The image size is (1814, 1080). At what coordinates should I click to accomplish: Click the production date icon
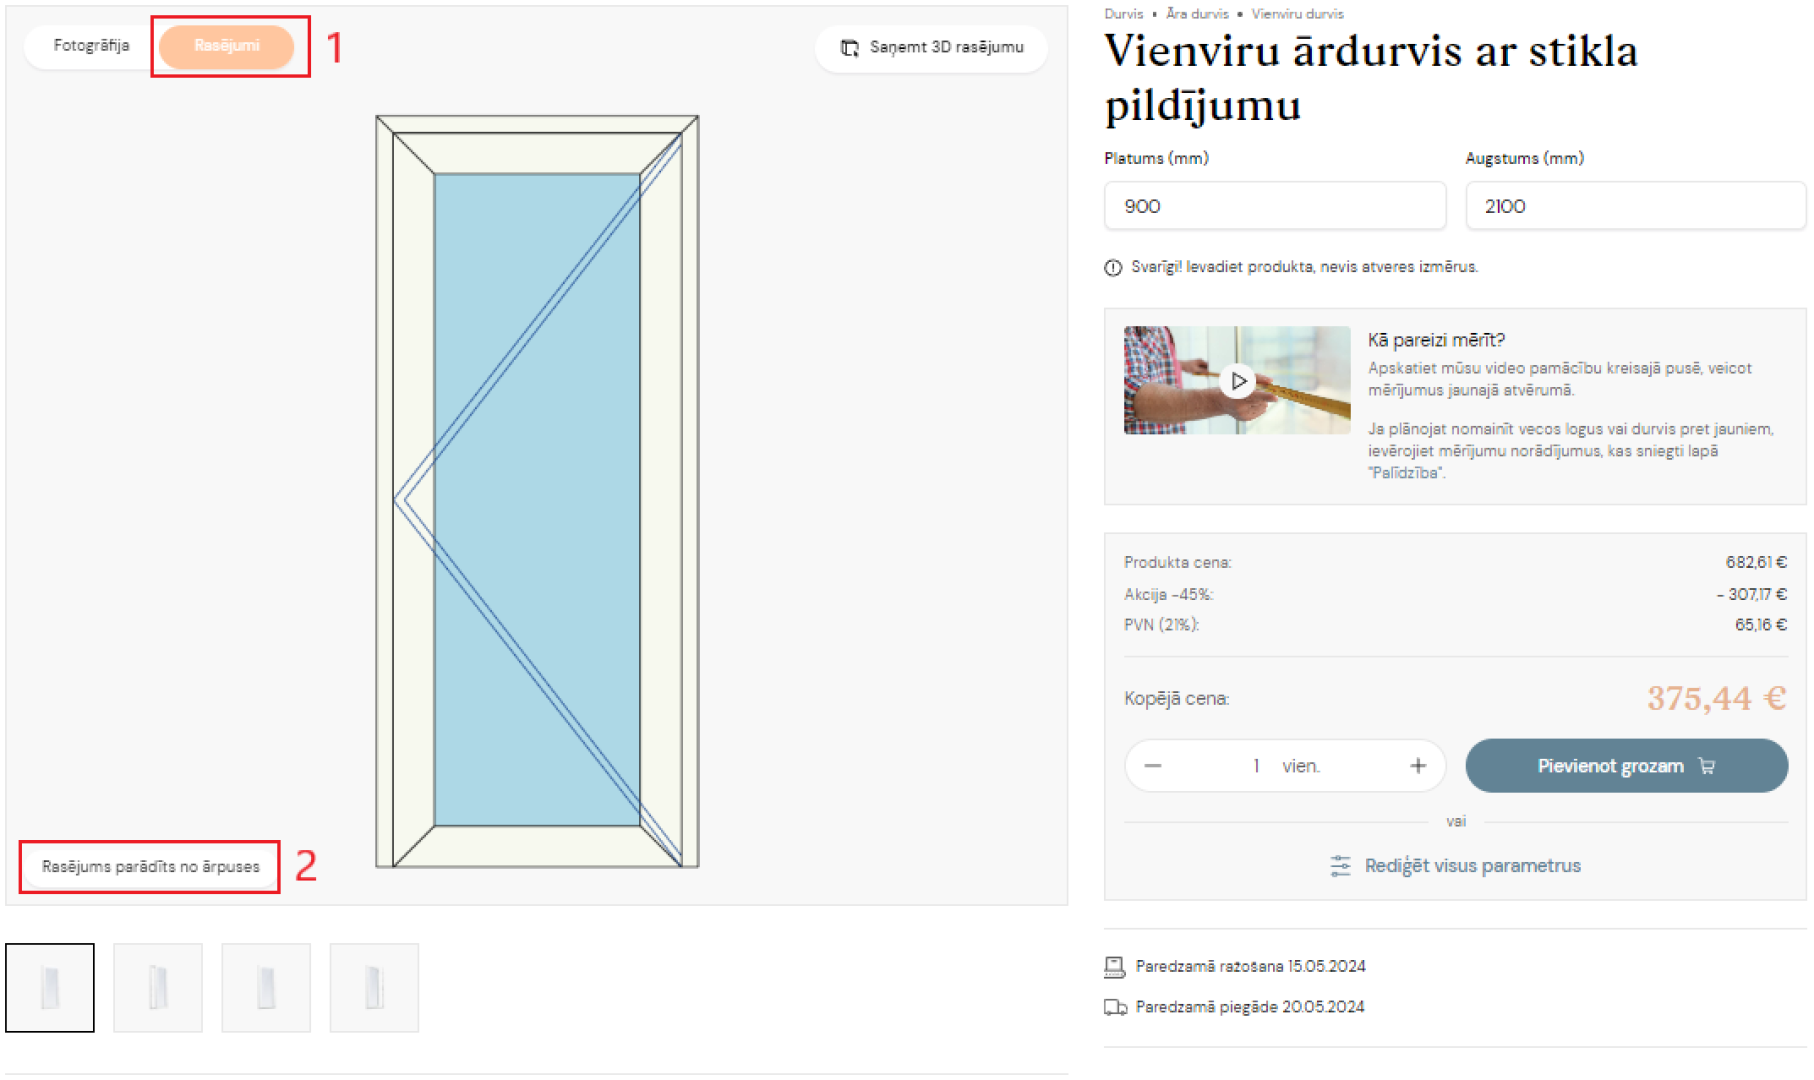click(1114, 967)
